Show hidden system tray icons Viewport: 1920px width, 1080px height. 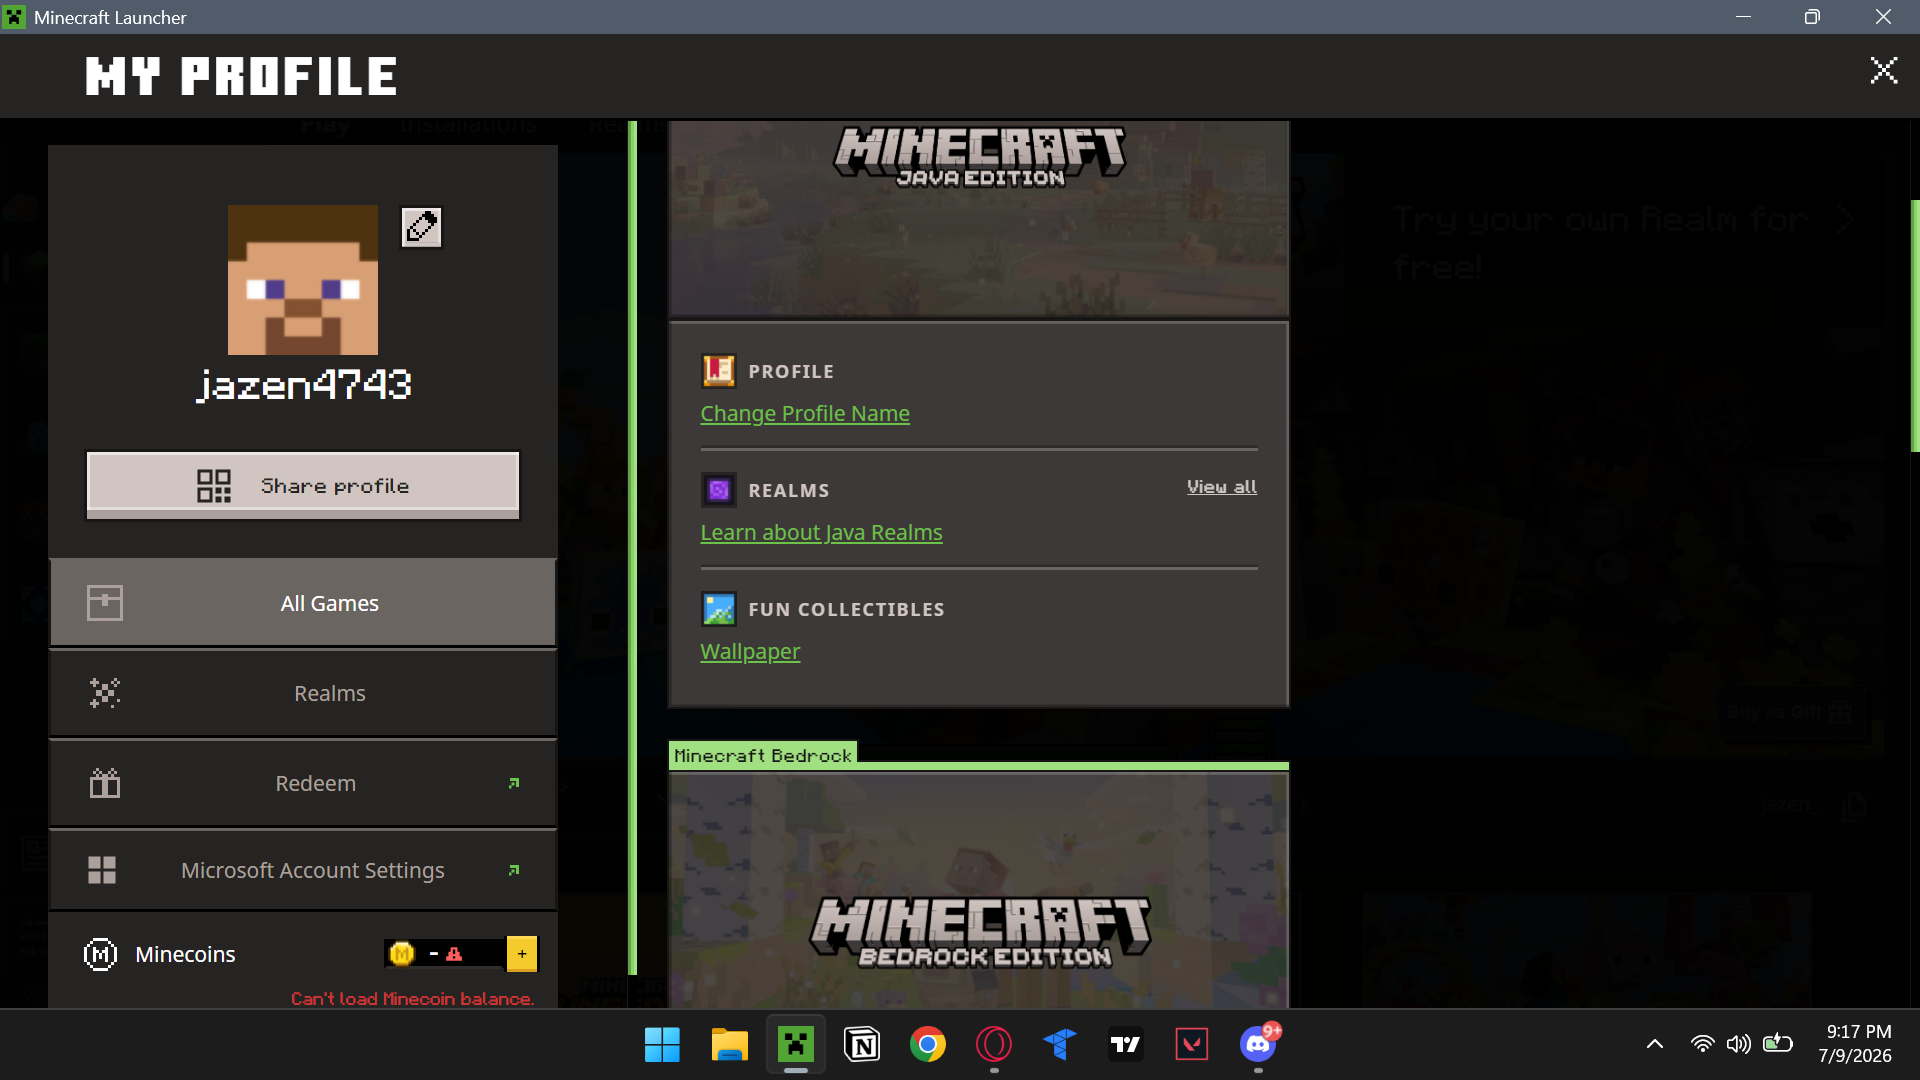click(x=1655, y=1044)
